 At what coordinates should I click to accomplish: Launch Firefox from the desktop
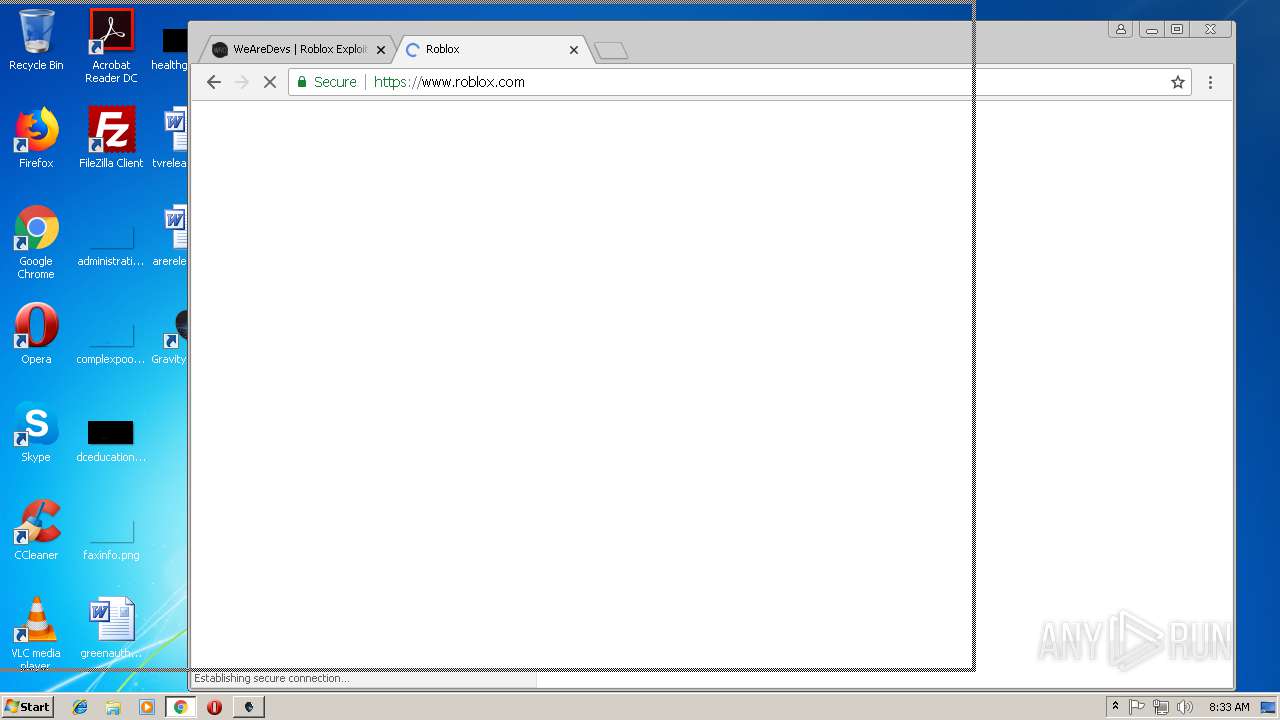click(x=36, y=138)
